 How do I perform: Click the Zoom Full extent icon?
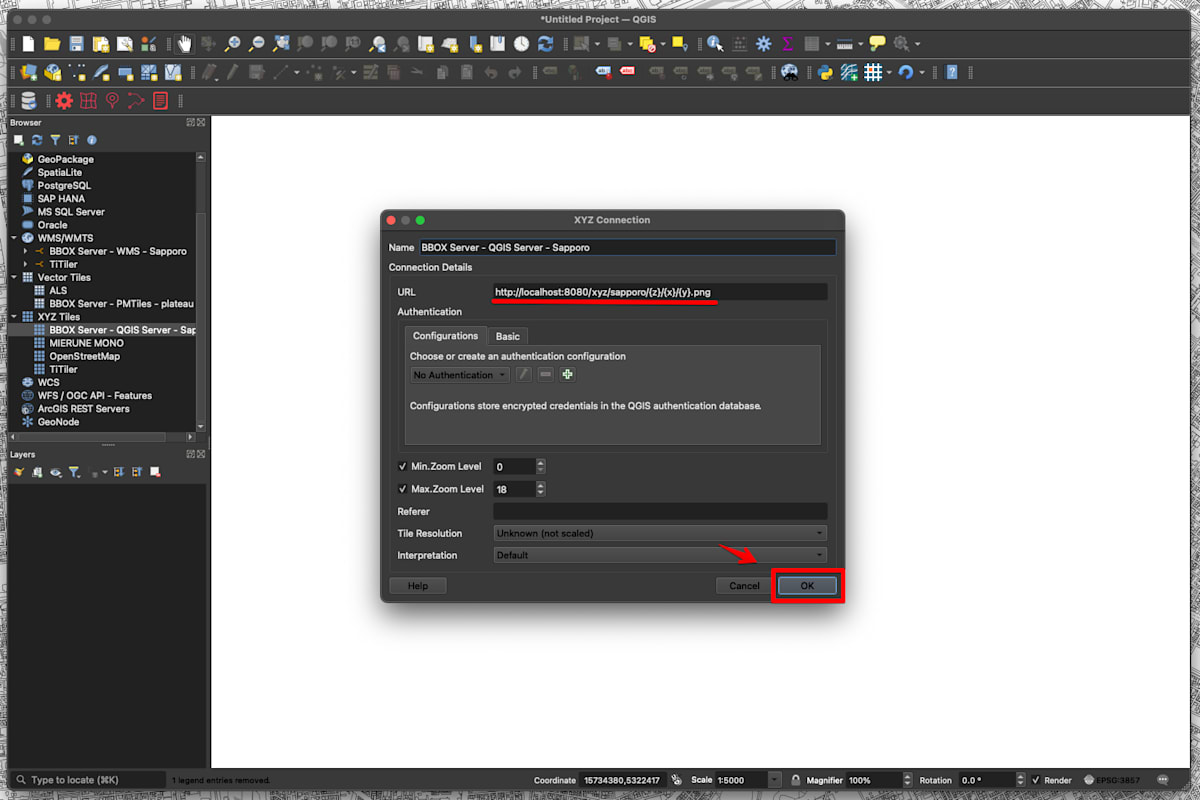(x=281, y=44)
